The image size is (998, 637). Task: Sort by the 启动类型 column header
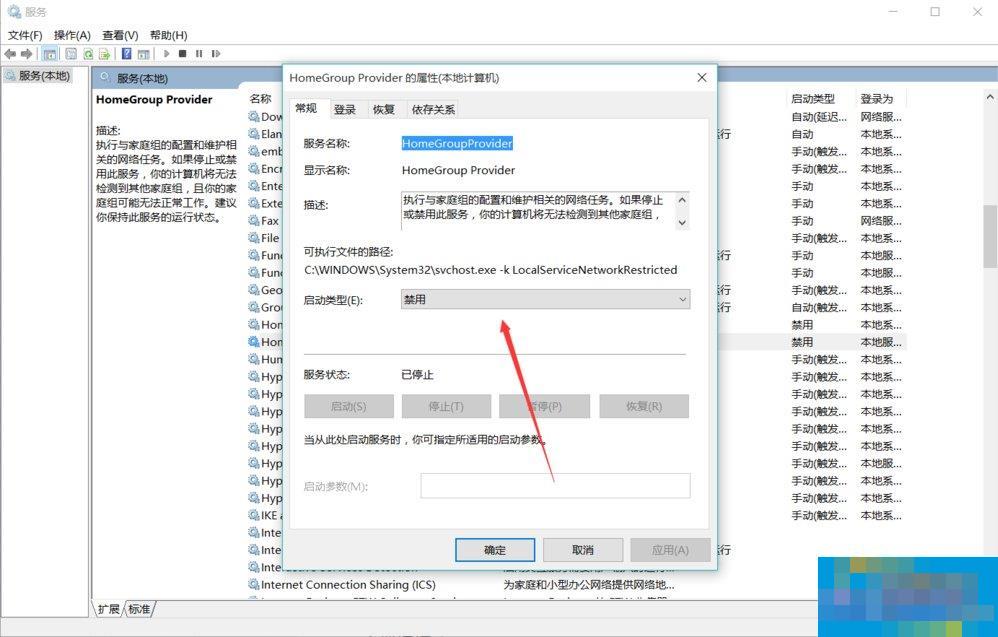coord(813,99)
